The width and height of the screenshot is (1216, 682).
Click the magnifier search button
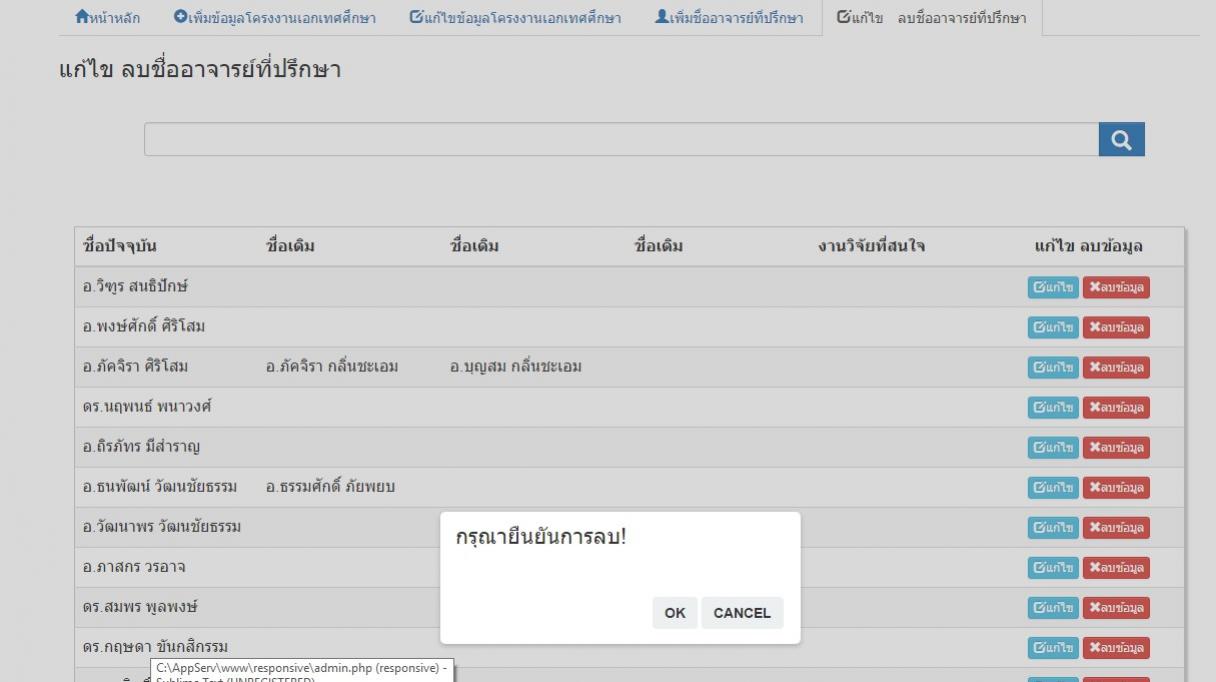pyautogui.click(x=1121, y=139)
